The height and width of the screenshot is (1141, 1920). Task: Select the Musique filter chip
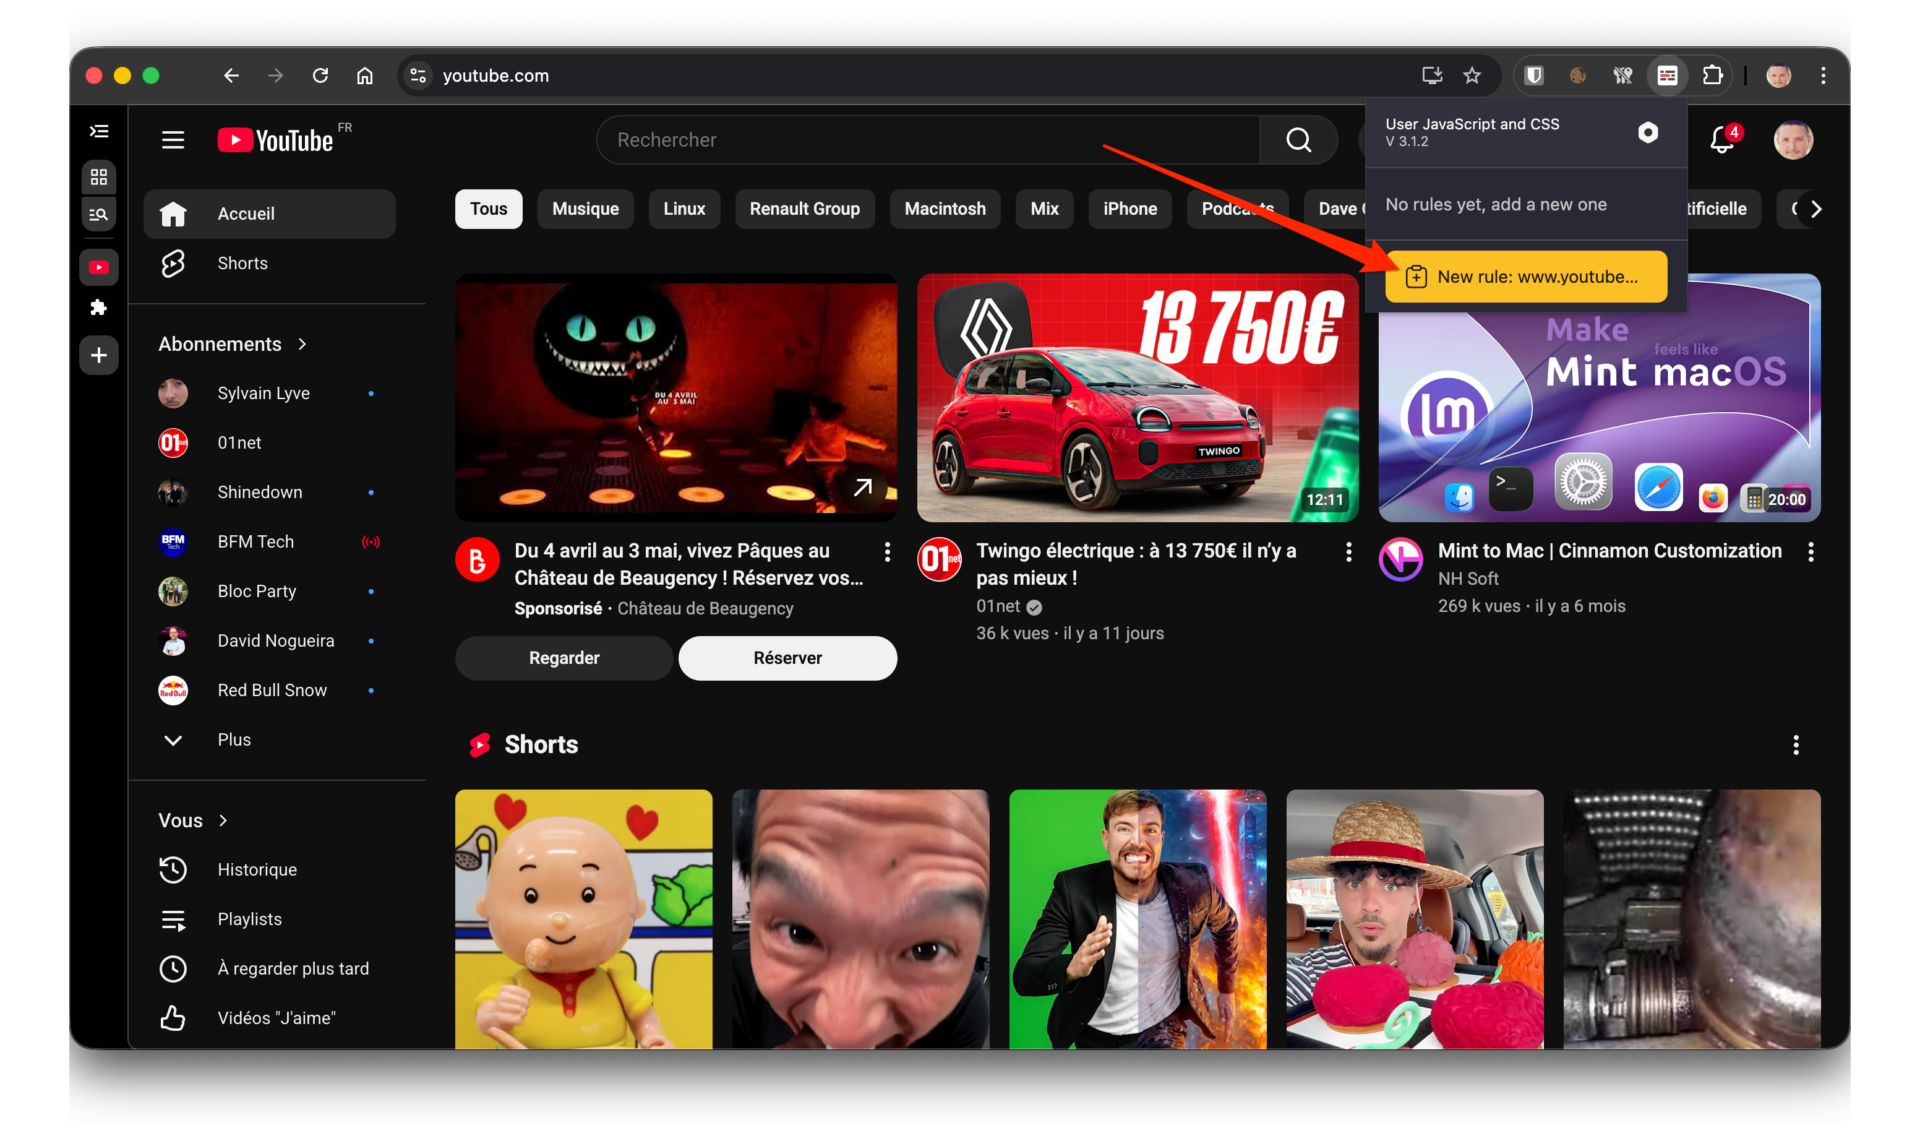click(586, 209)
